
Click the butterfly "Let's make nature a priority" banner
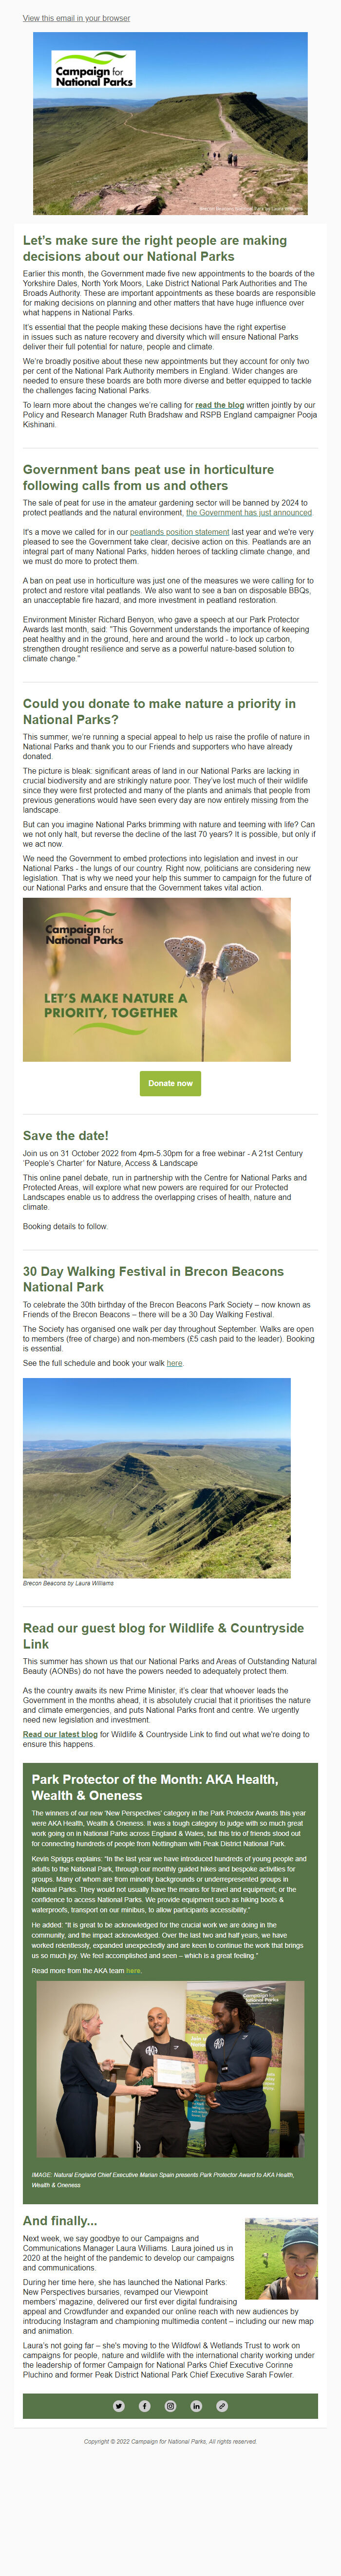(157, 979)
